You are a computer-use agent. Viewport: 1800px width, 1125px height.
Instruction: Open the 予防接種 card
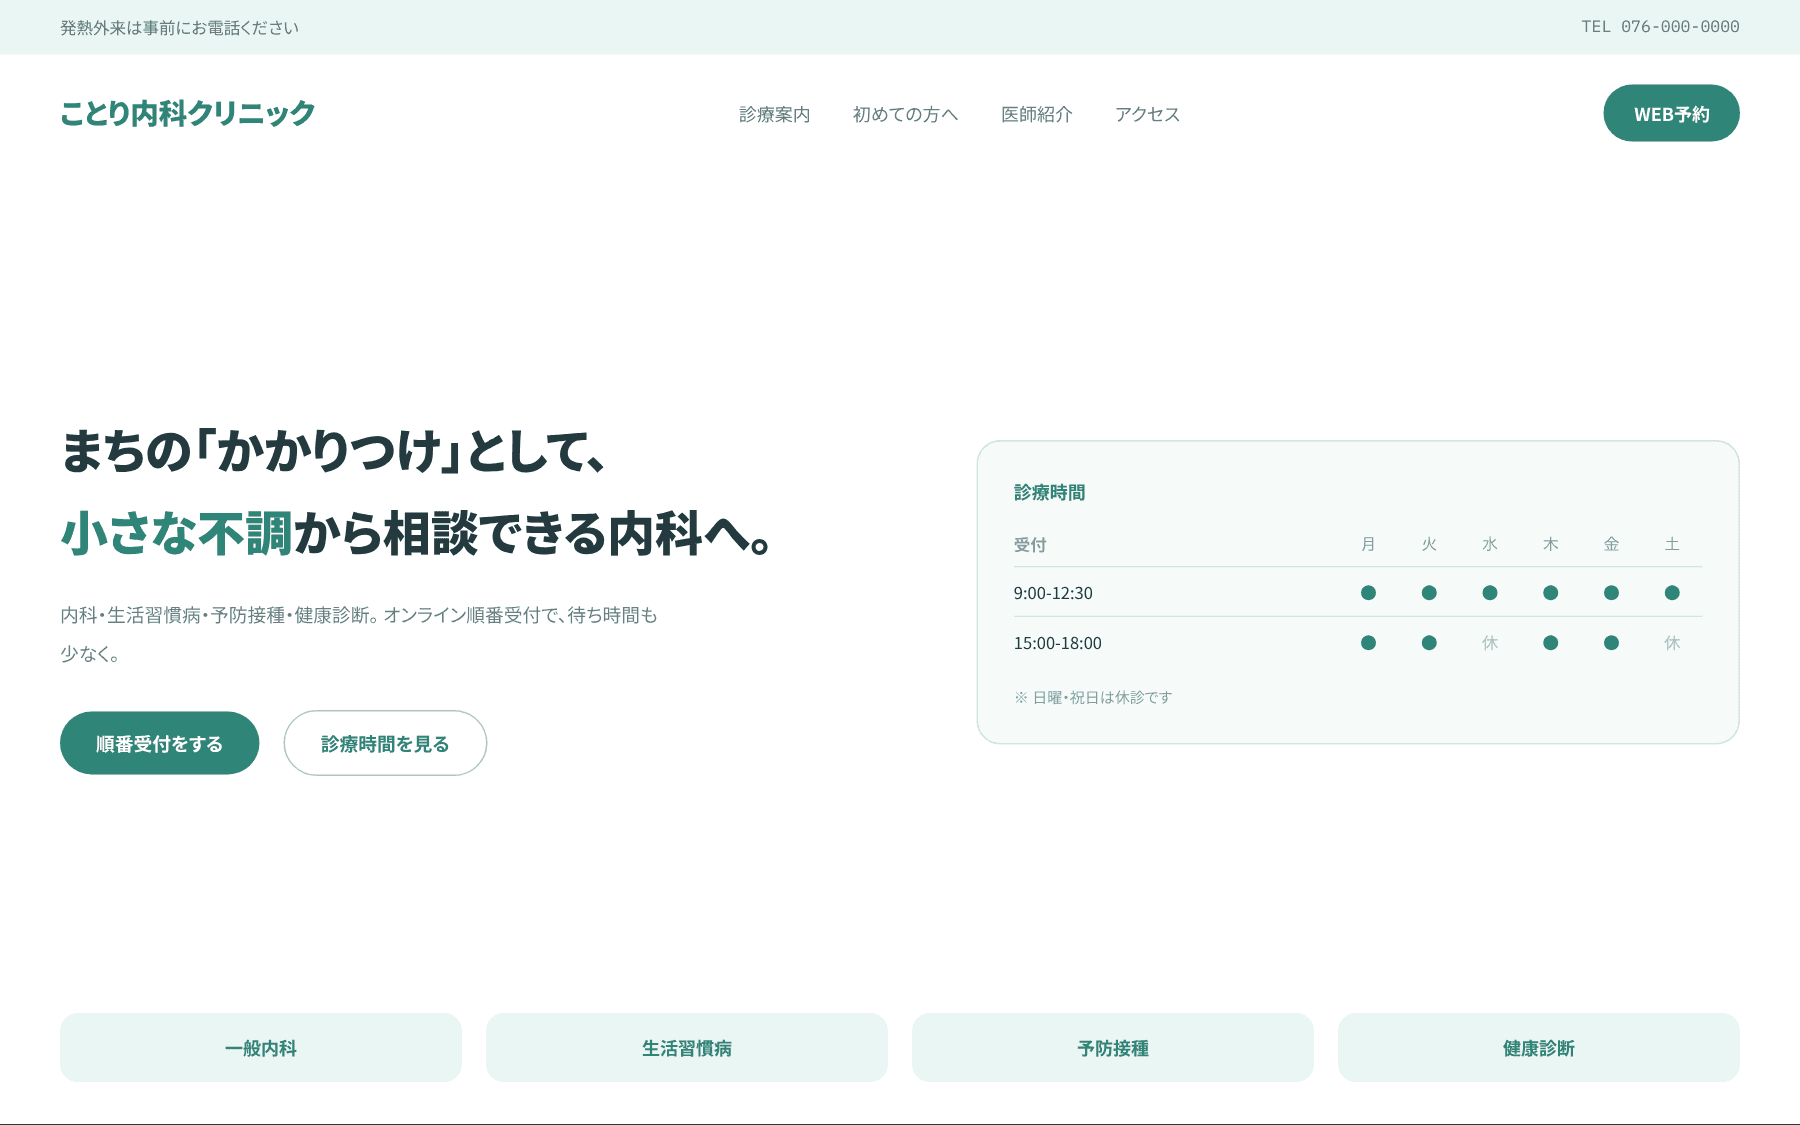click(1113, 1048)
